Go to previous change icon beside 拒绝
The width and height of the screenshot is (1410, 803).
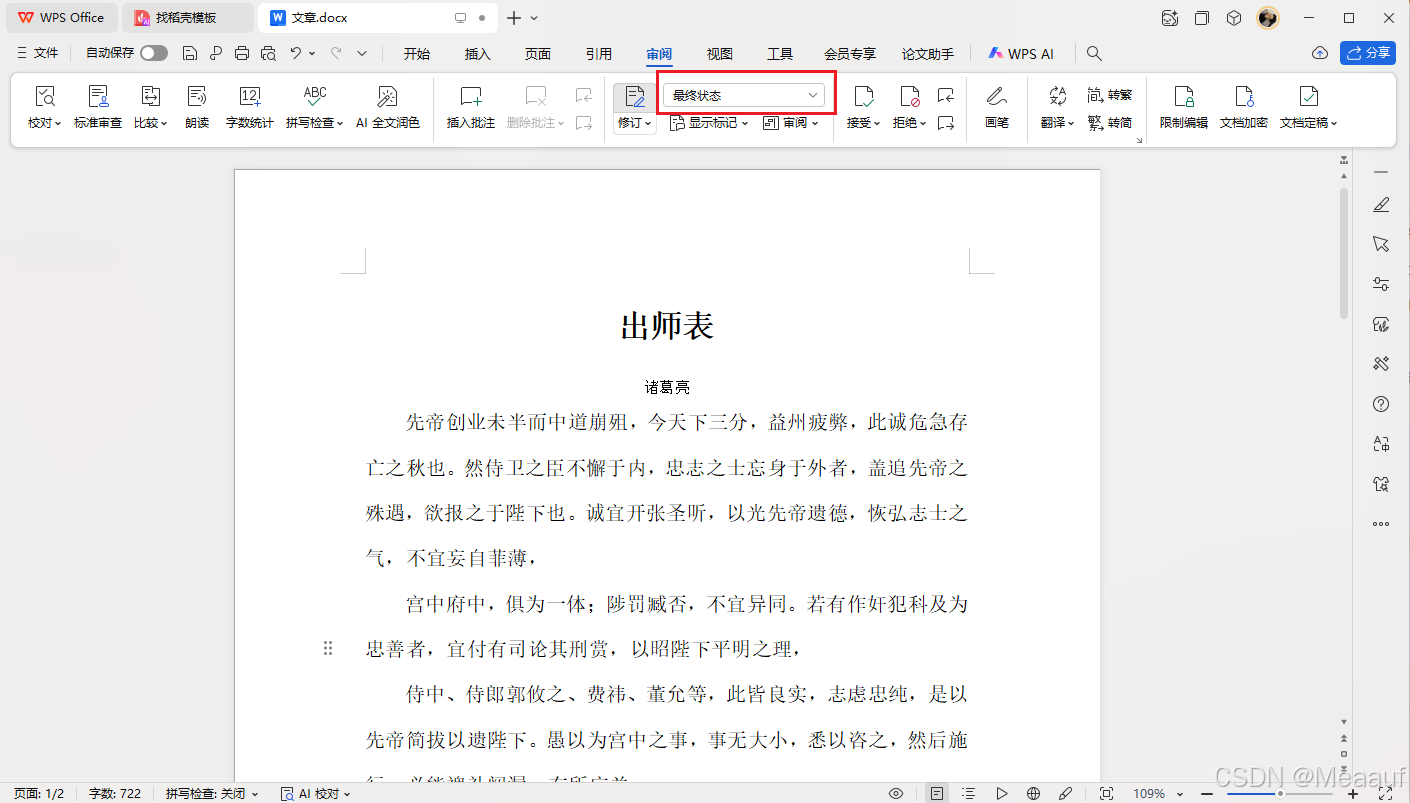pos(946,95)
